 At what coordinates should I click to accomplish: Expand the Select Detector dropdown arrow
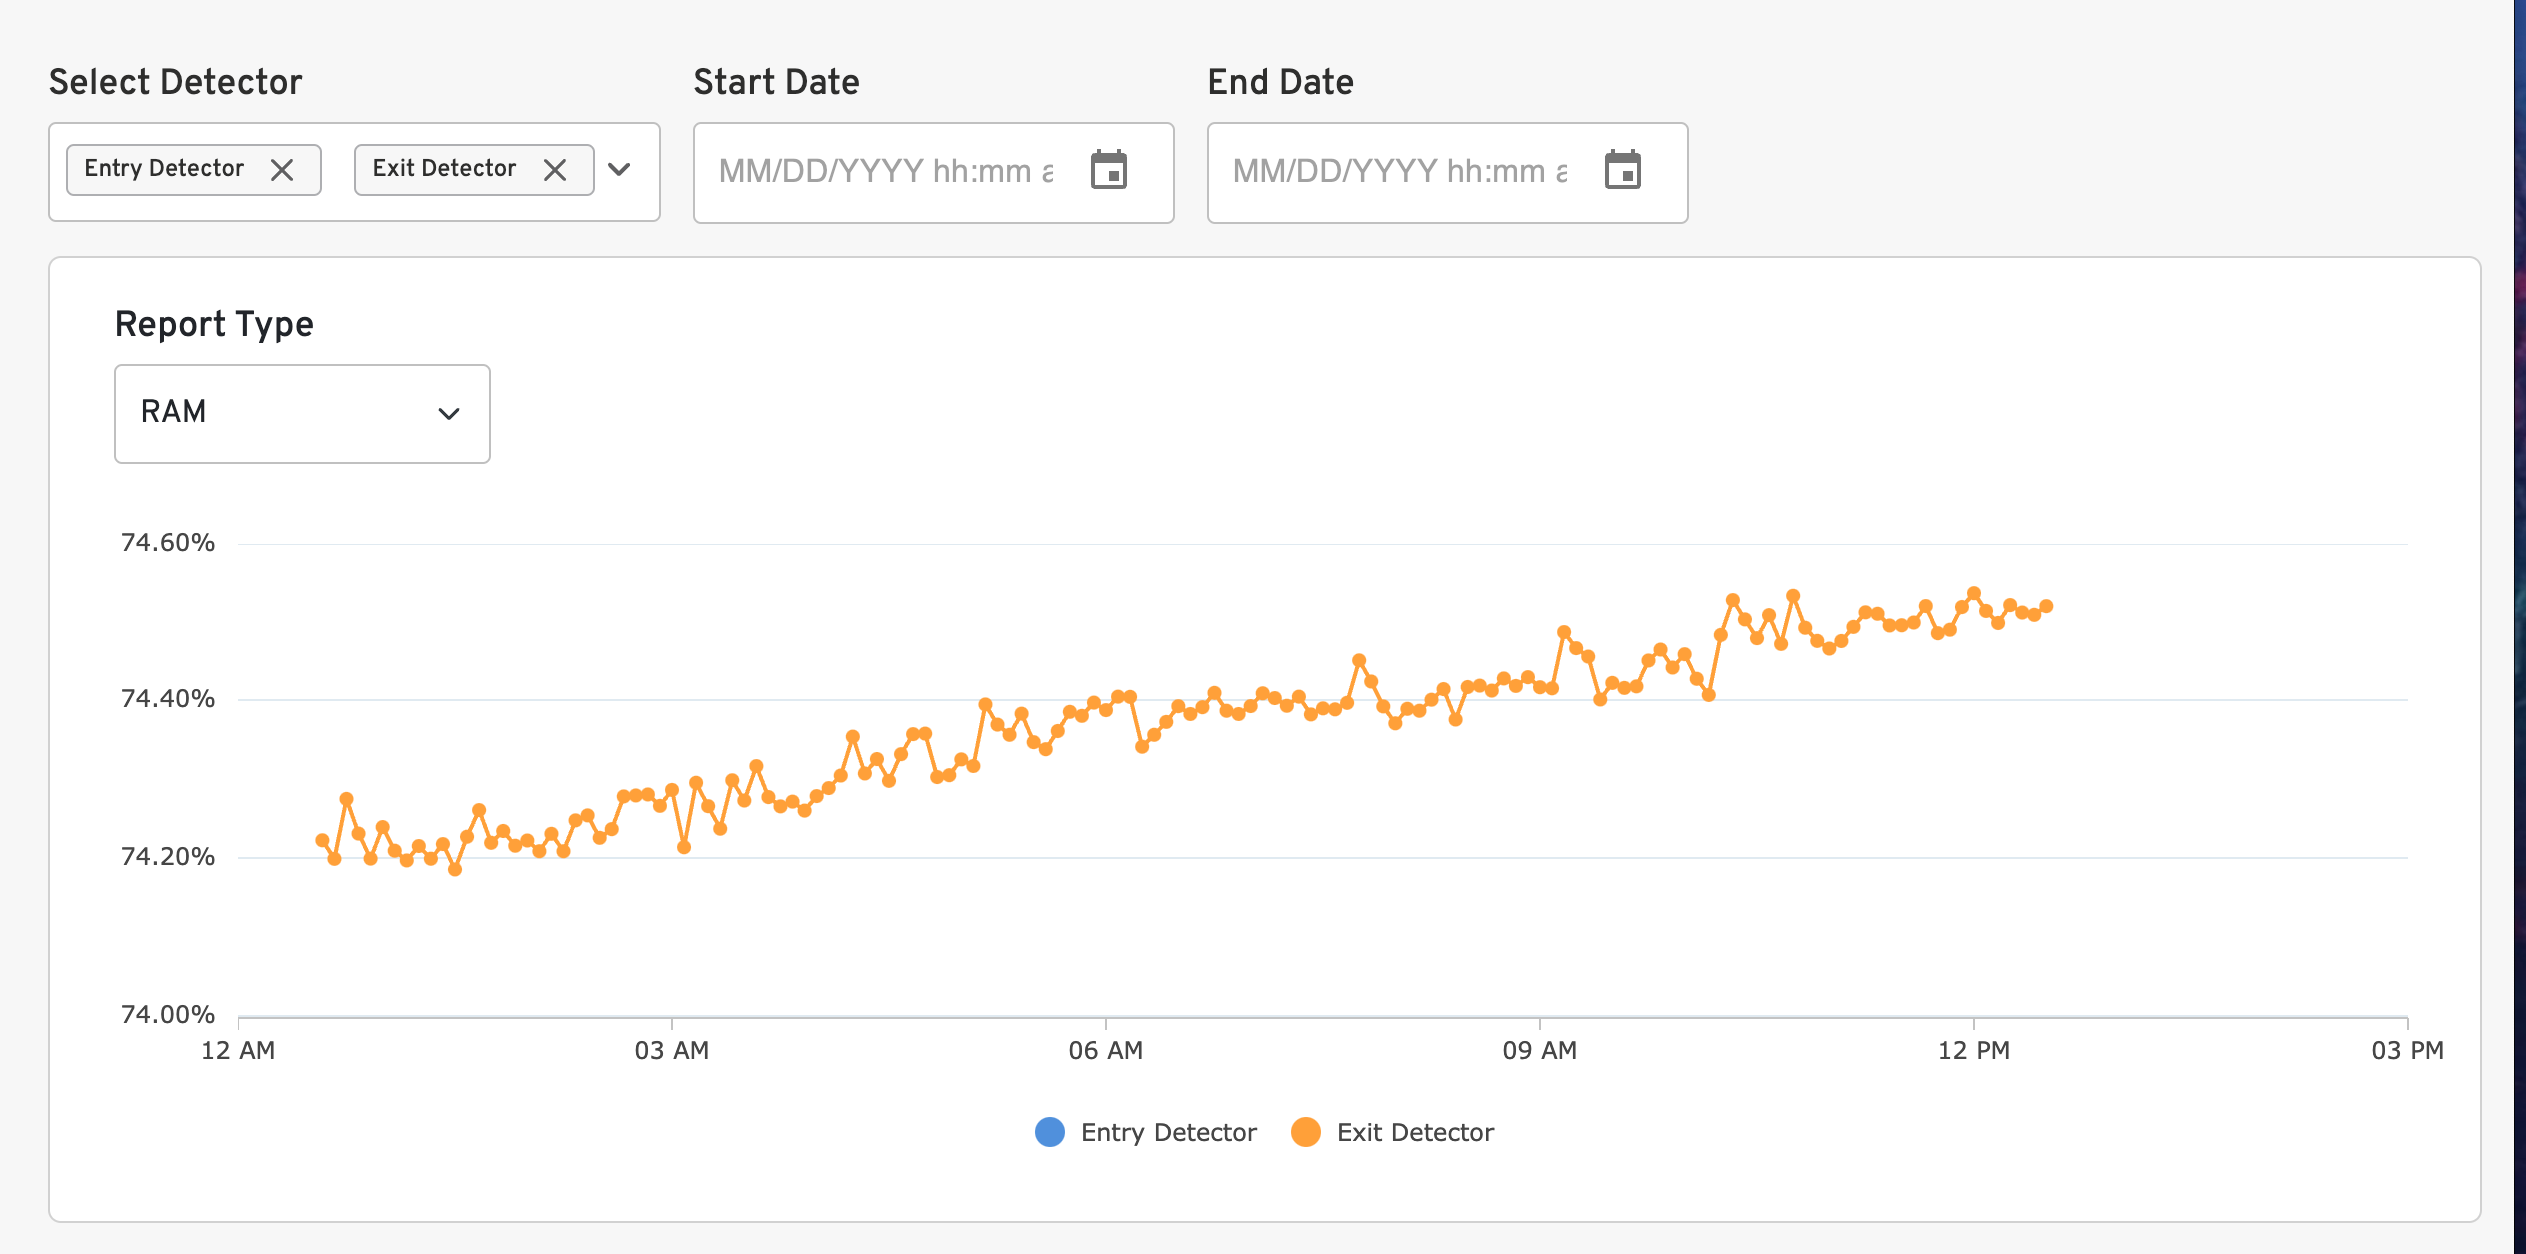(620, 170)
